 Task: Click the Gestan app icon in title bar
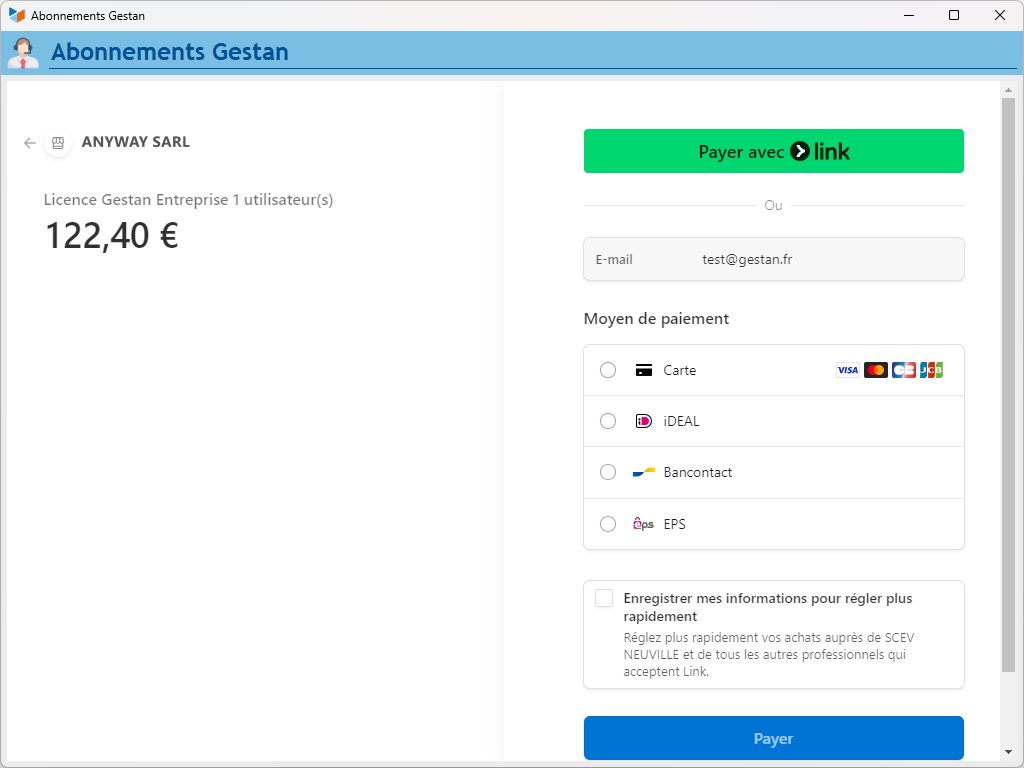point(16,15)
